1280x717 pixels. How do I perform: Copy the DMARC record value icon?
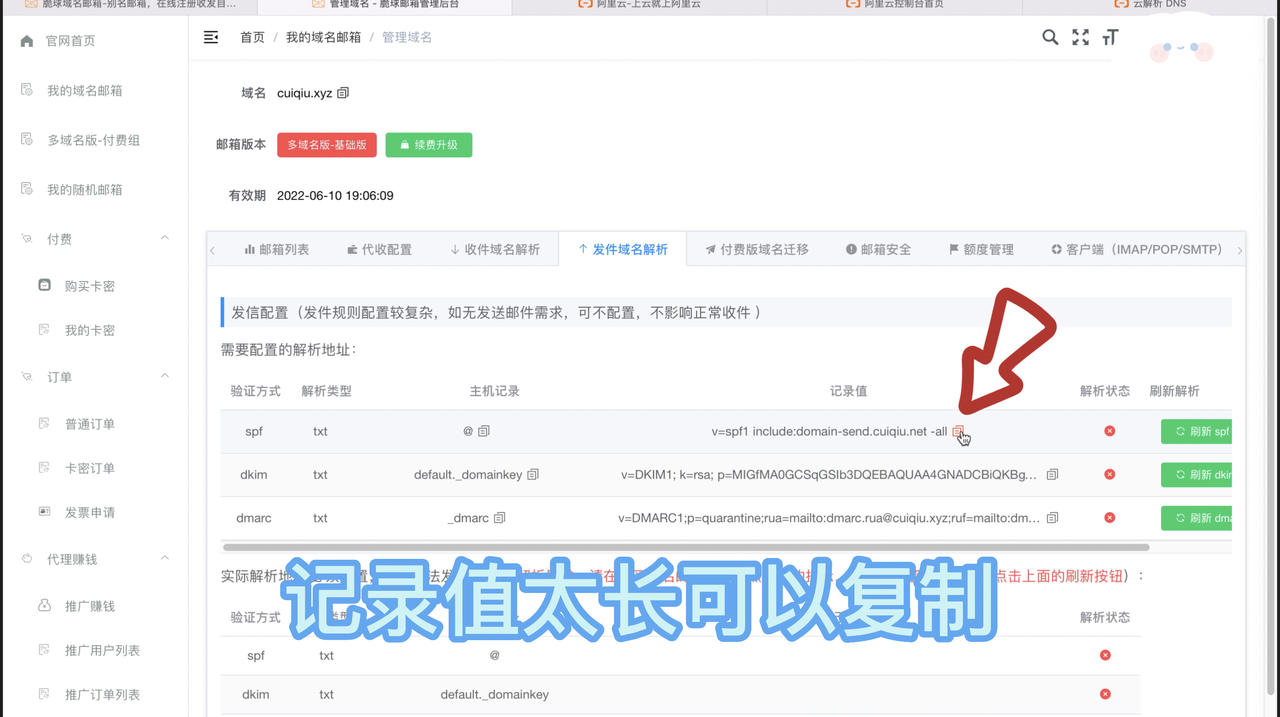[1052, 518]
